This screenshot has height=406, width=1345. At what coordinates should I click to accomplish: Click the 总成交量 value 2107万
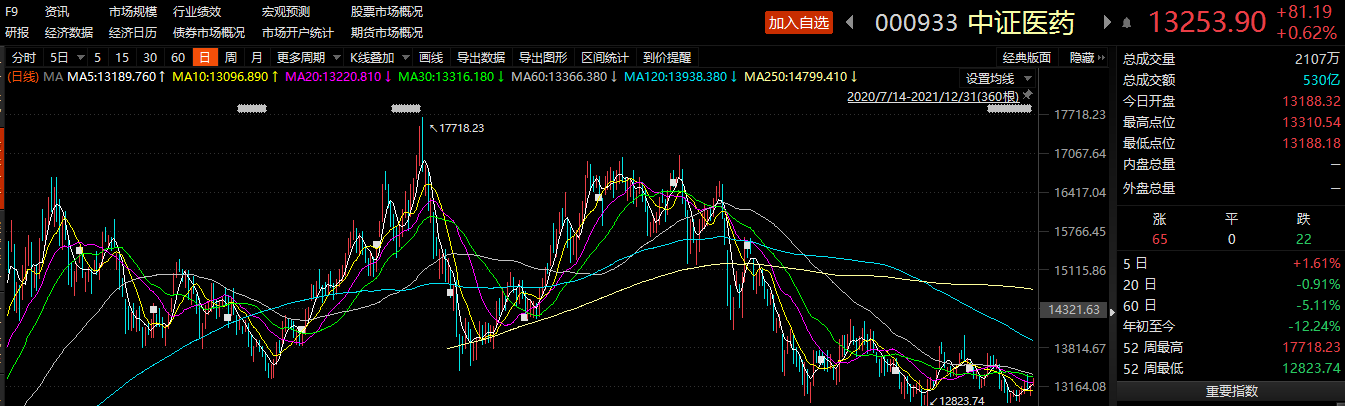[x=1316, y=60]
